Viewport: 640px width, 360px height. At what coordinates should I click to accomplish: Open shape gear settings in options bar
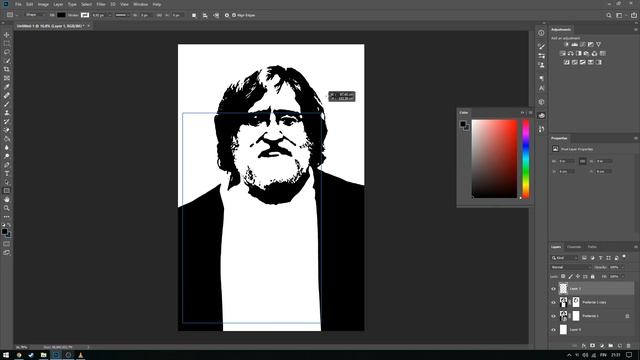click(x=227, y=15)
